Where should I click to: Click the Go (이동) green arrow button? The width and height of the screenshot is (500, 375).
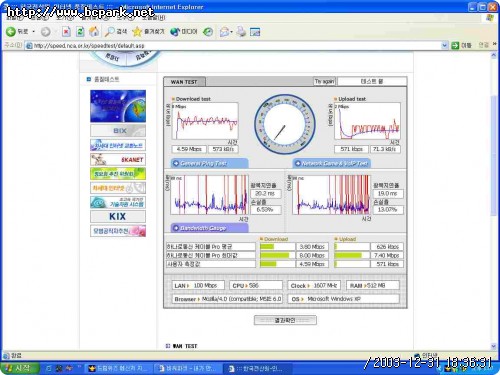pyautogui.click(x=462, y=45)
